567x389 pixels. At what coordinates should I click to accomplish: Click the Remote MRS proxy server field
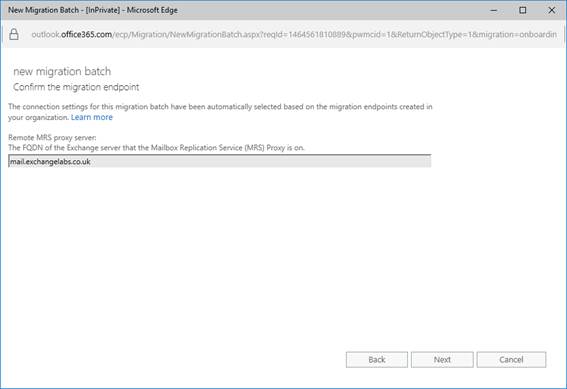219,161
